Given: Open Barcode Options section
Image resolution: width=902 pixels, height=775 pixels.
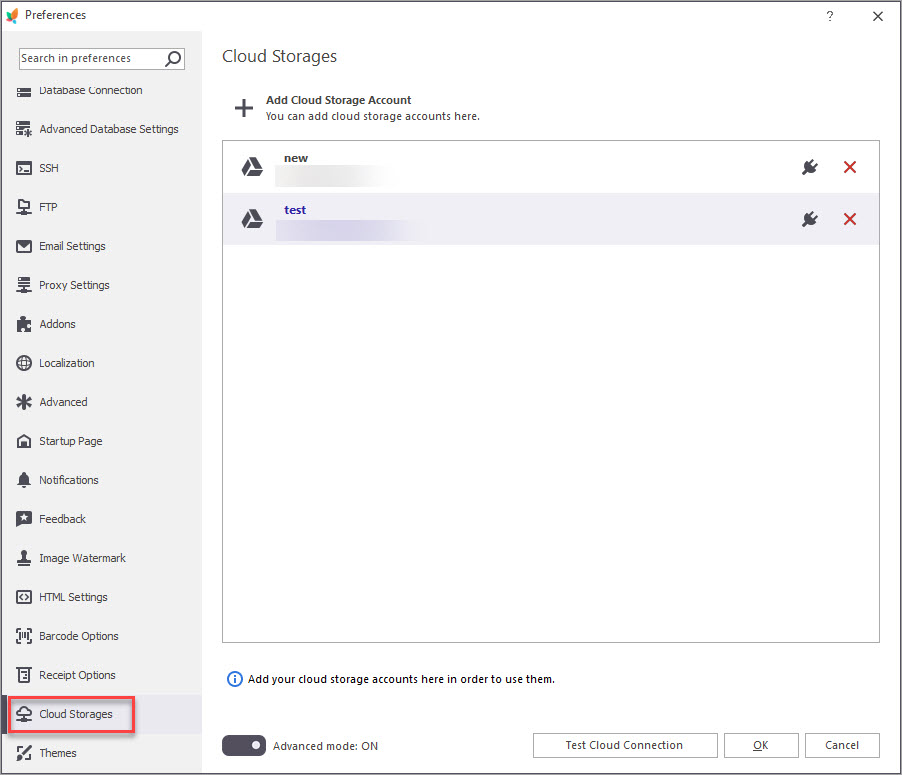Looking at the screenshot, I should [101, 636].
